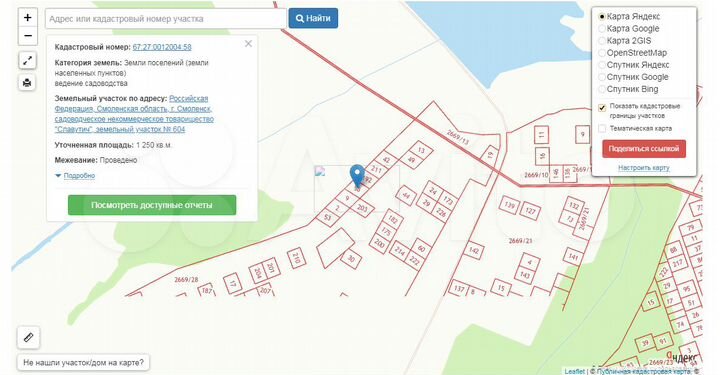Expand the Подробно details section

79,176
